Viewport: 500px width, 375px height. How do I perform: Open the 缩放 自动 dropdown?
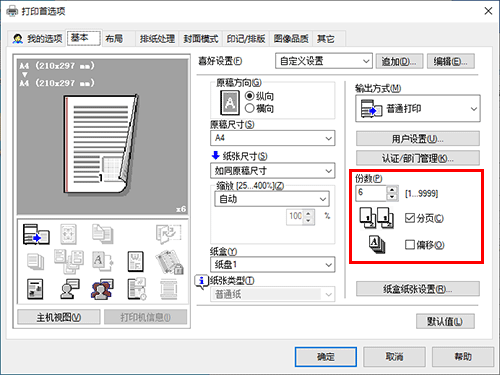click(272, 199)
